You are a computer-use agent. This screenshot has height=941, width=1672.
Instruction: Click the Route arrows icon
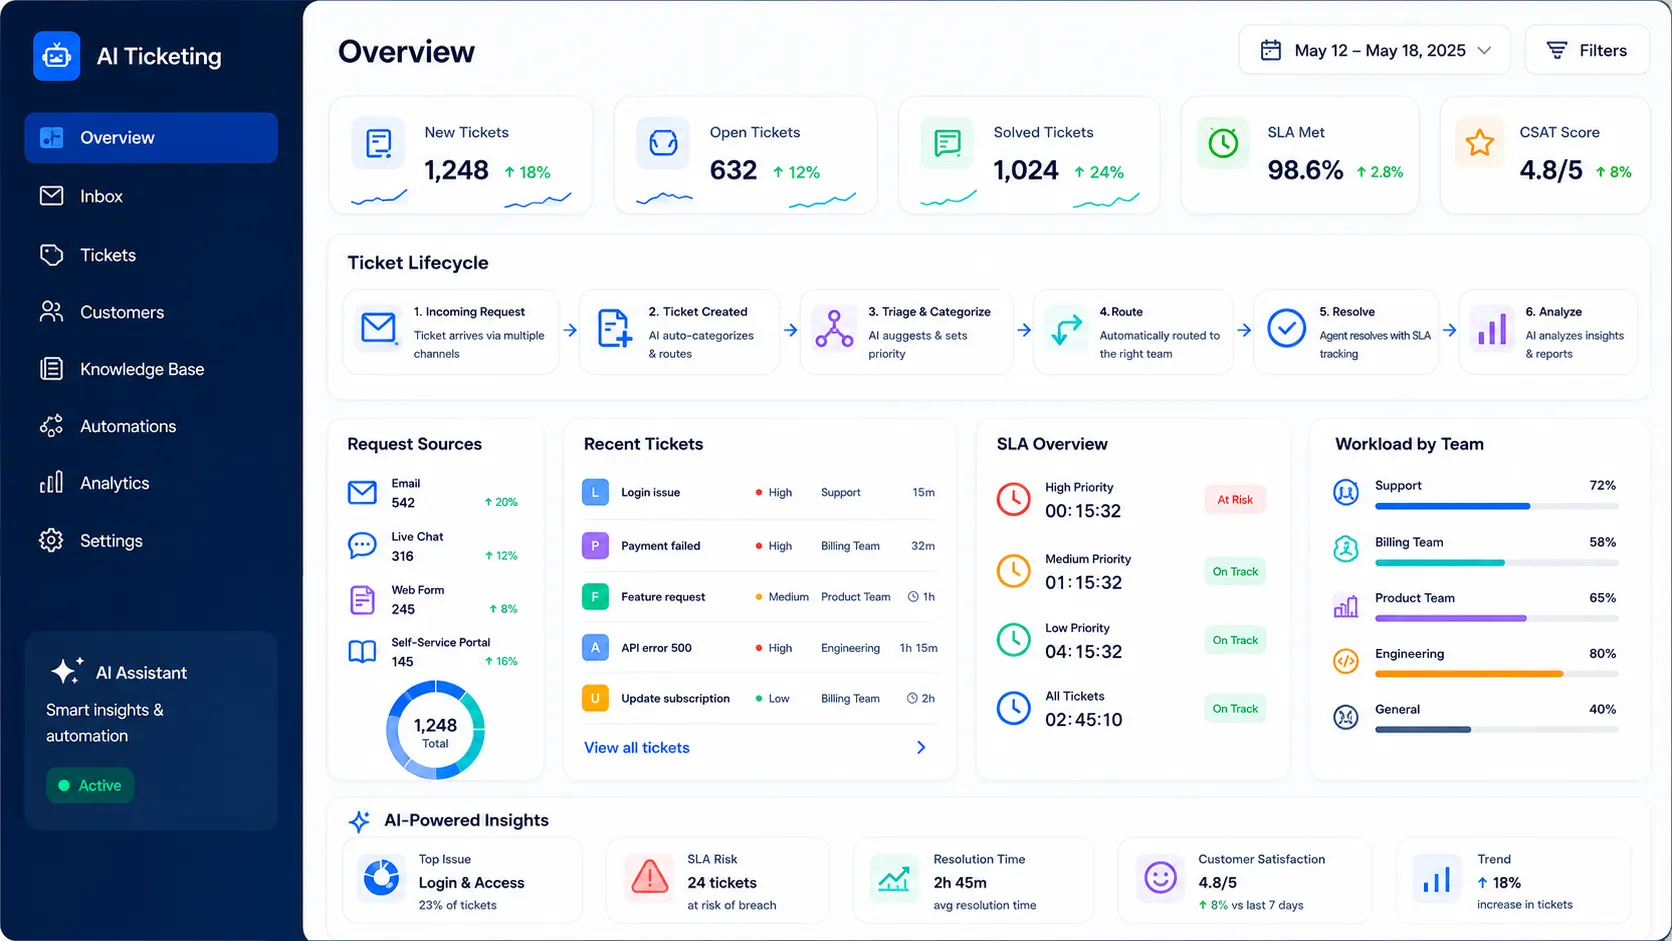pyautogui.click(x=1066, y=328)
